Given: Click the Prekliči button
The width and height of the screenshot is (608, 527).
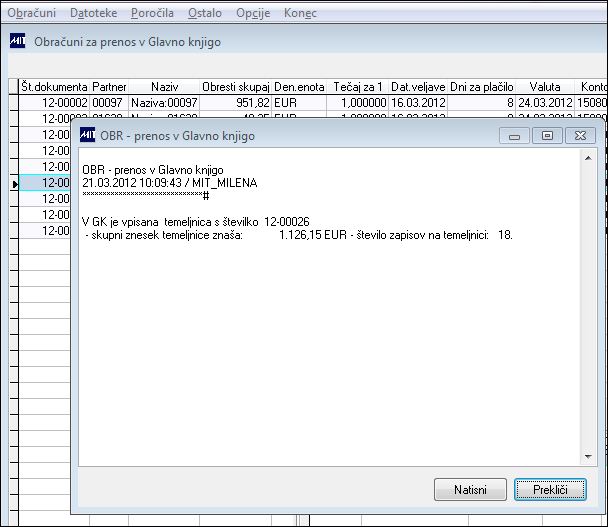Looking at the screenshot, I should [x=550, y=489].
